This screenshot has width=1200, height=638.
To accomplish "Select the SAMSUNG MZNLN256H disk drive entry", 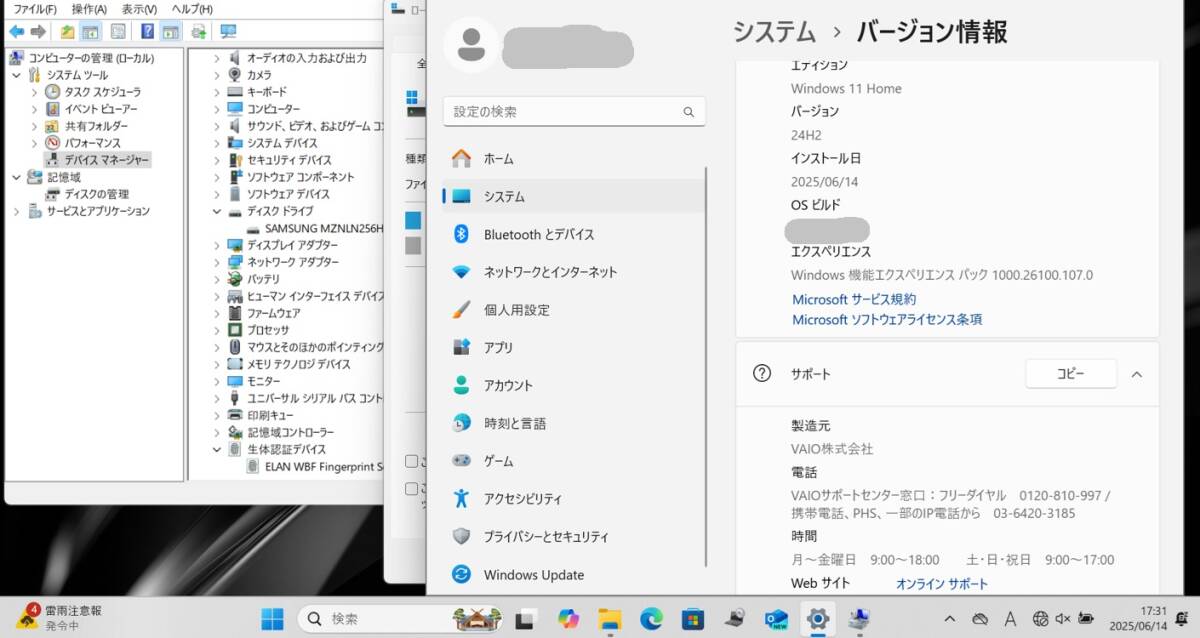I will [x=324, y=228].
